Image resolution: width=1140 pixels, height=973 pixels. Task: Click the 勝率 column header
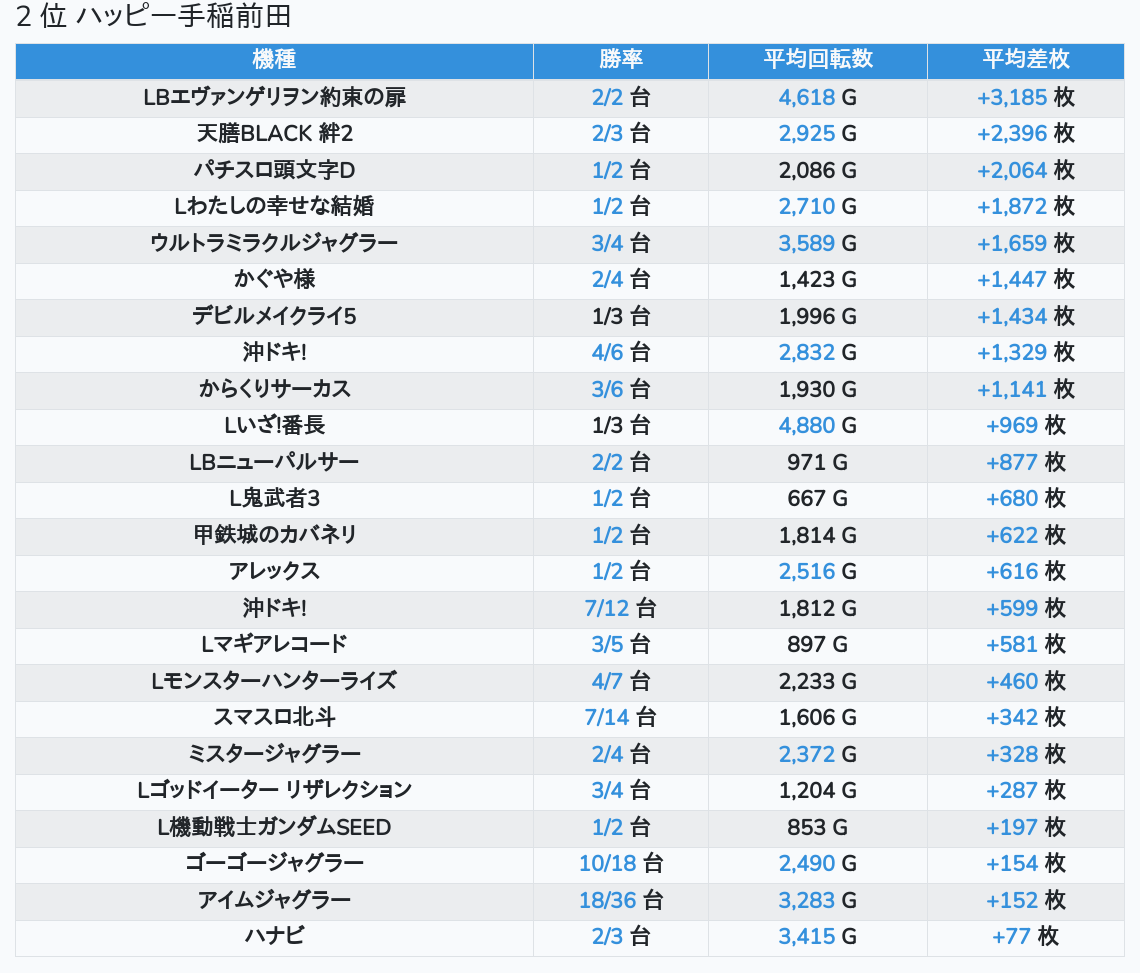(621, 60)
